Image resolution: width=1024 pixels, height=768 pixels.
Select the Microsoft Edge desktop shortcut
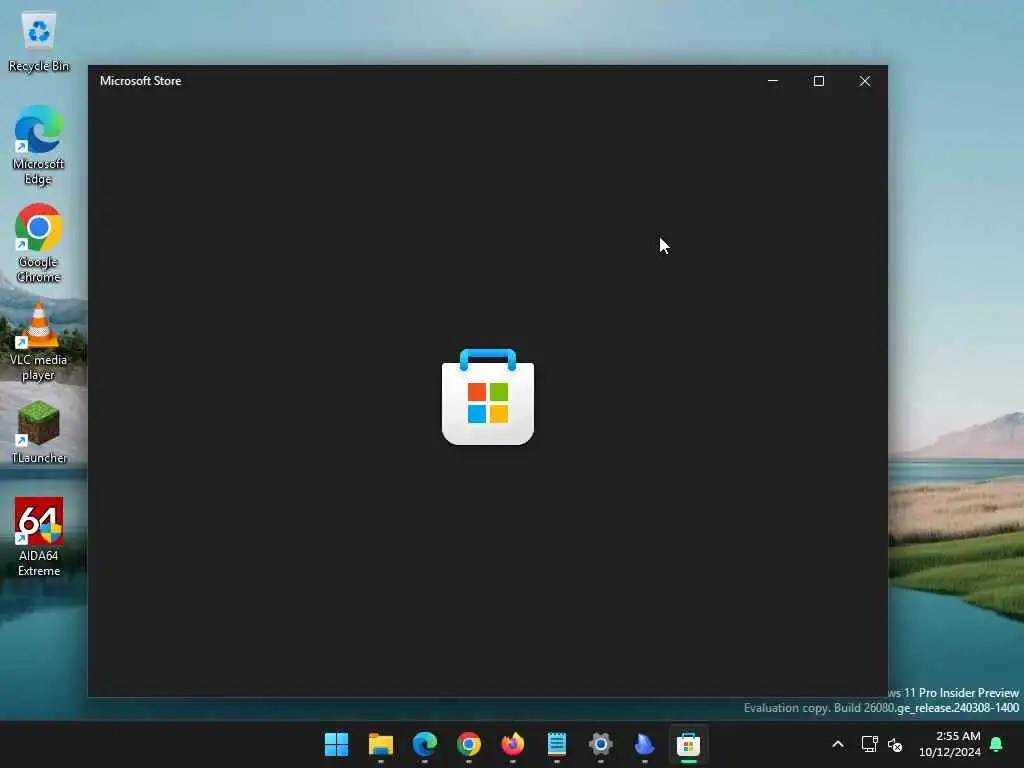point(39,145)
